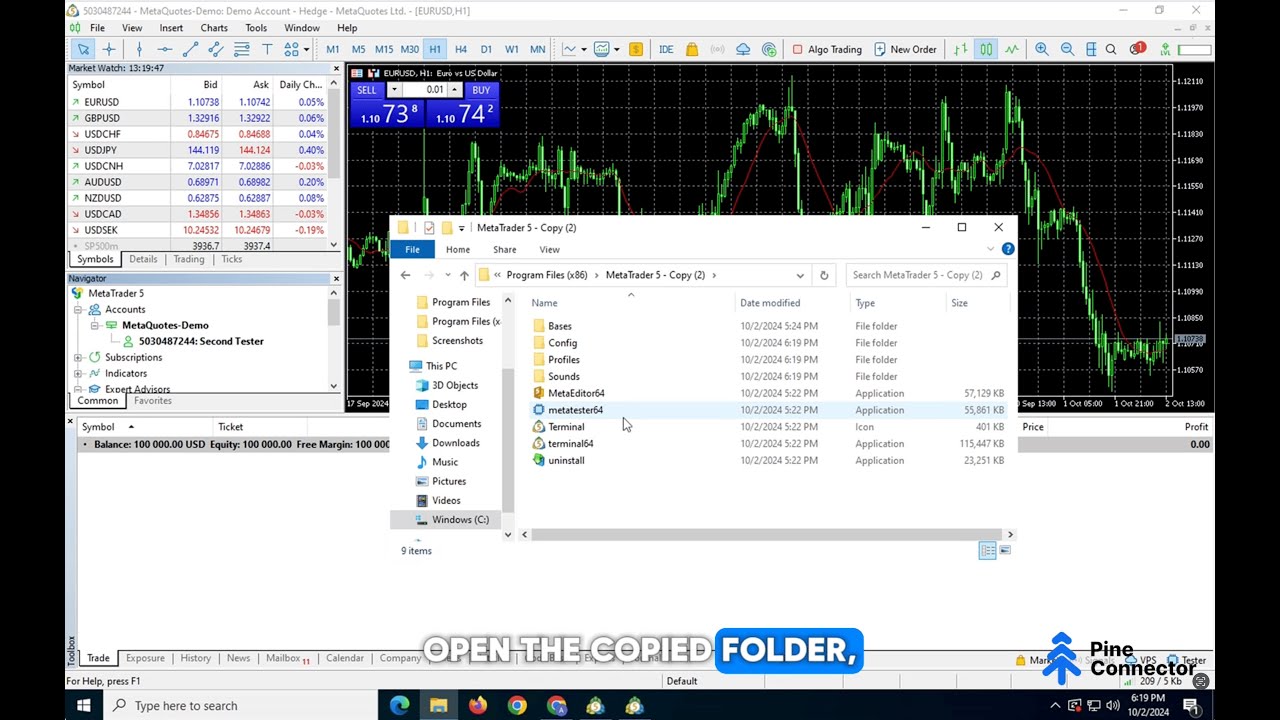Select Windows (C:) in Explorer sidebar
The image size is (1280, 720).
(x=459, y=520)
